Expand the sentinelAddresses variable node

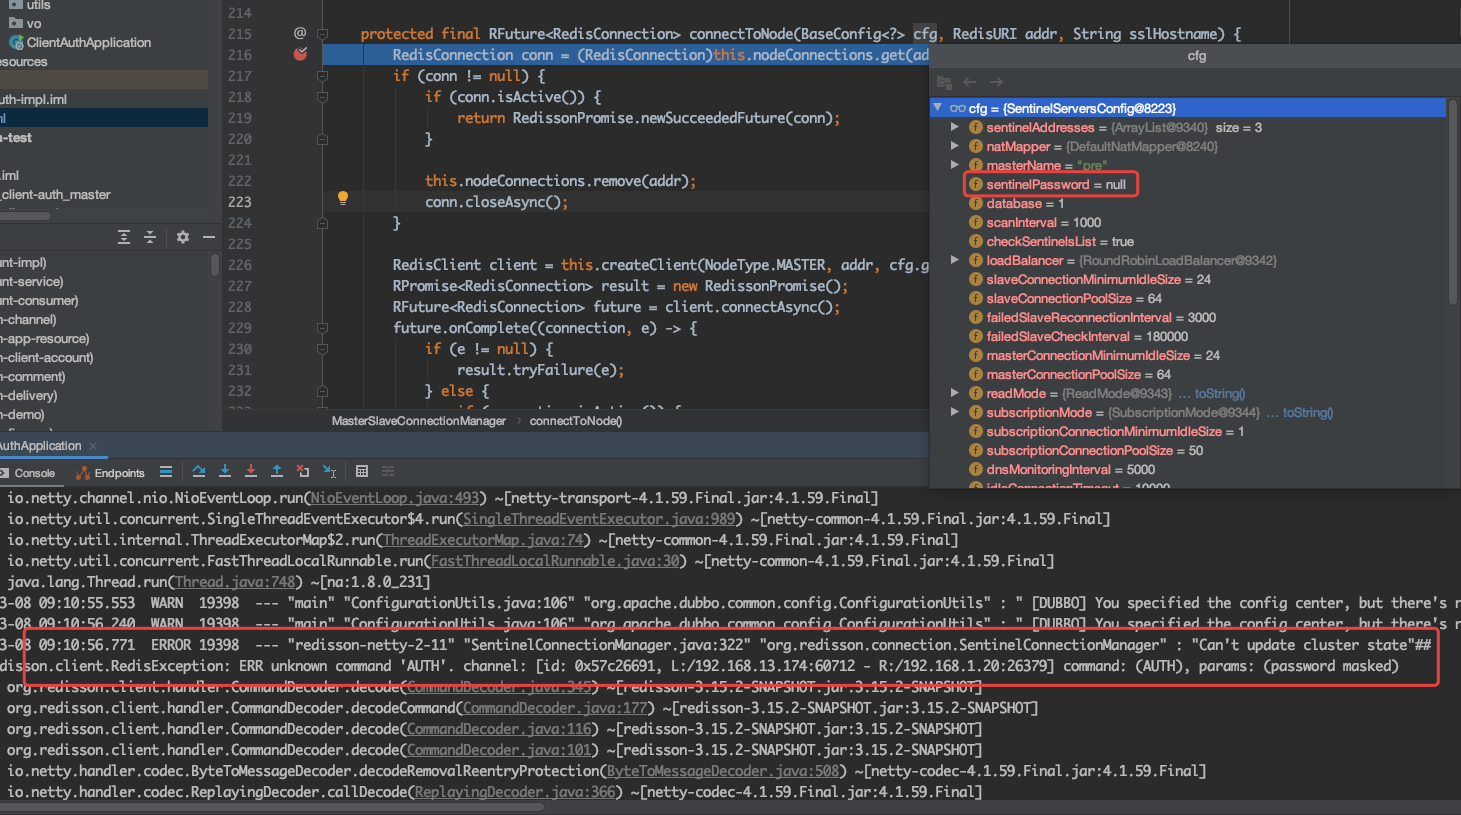point(954,127)
